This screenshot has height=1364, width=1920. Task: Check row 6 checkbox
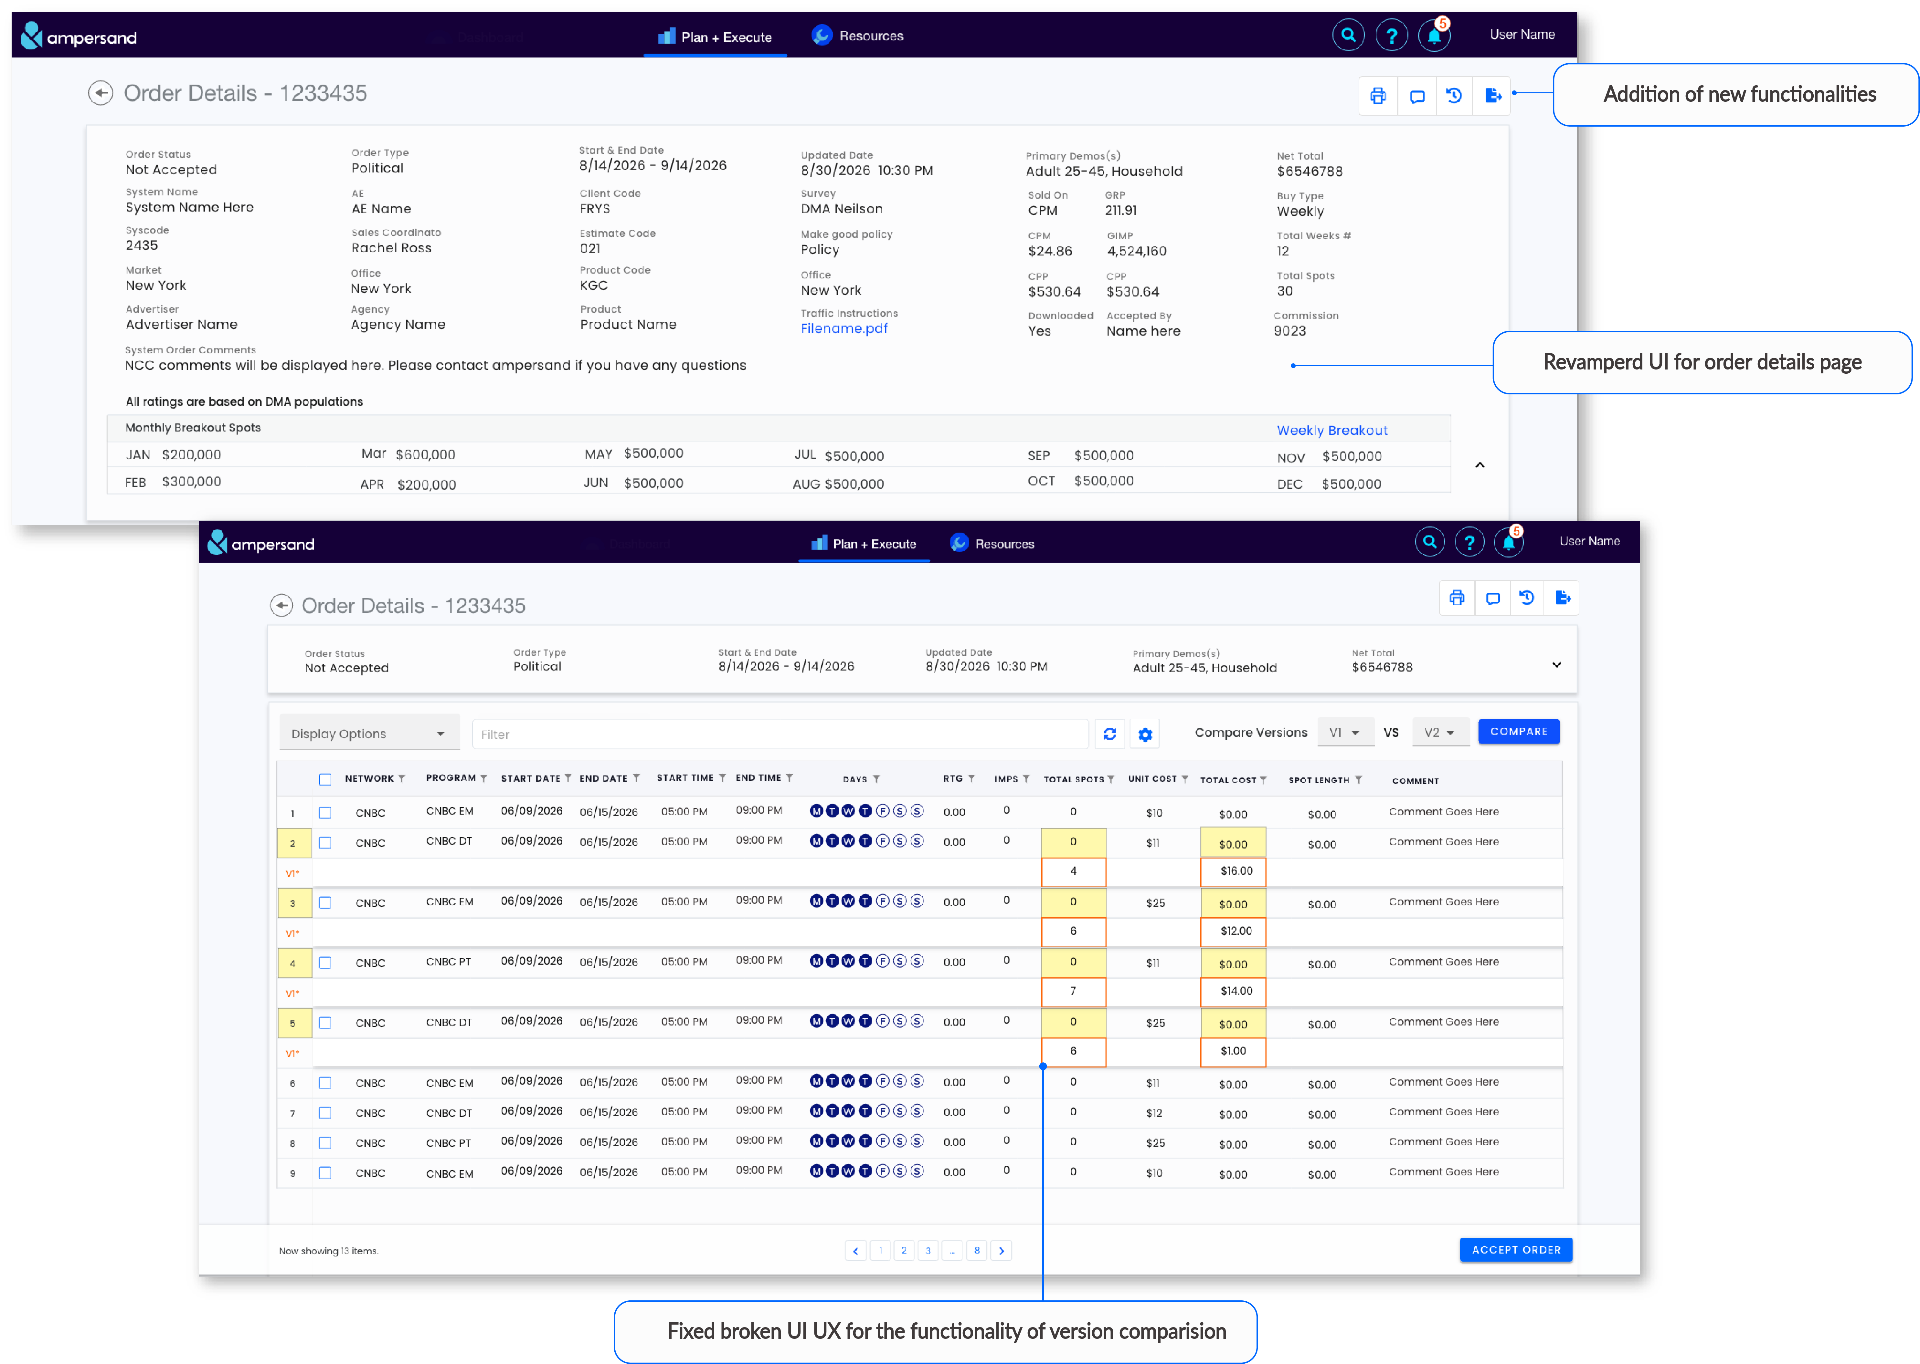click(325, 1083)
